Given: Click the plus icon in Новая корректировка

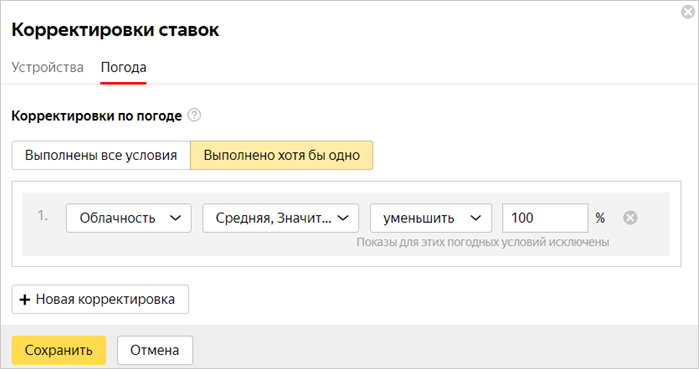Looking at the screenshot, I should point(25,299).
